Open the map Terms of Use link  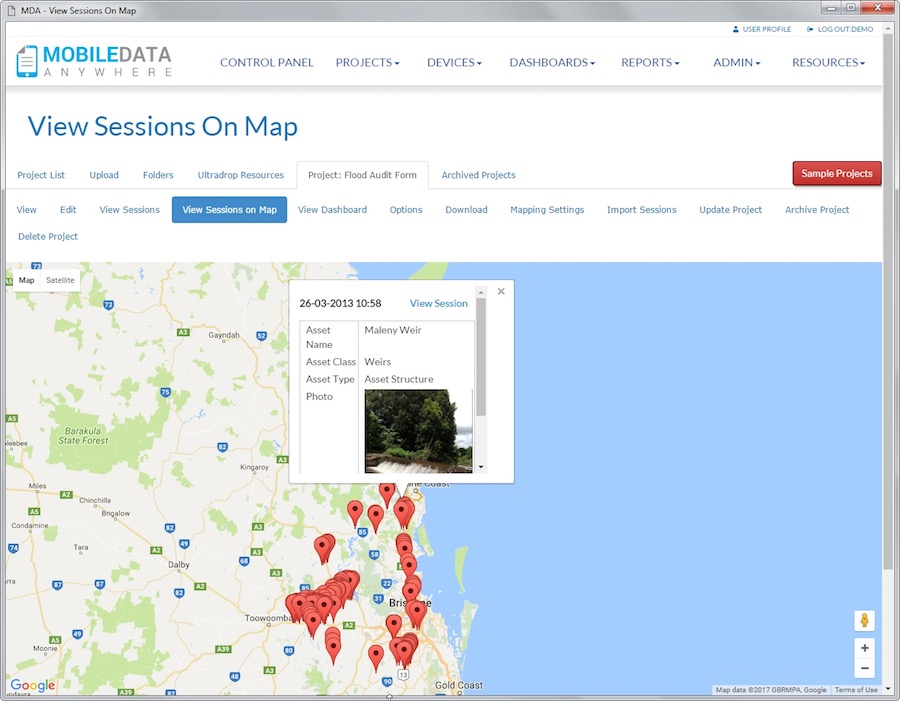(x=856, y=690)
